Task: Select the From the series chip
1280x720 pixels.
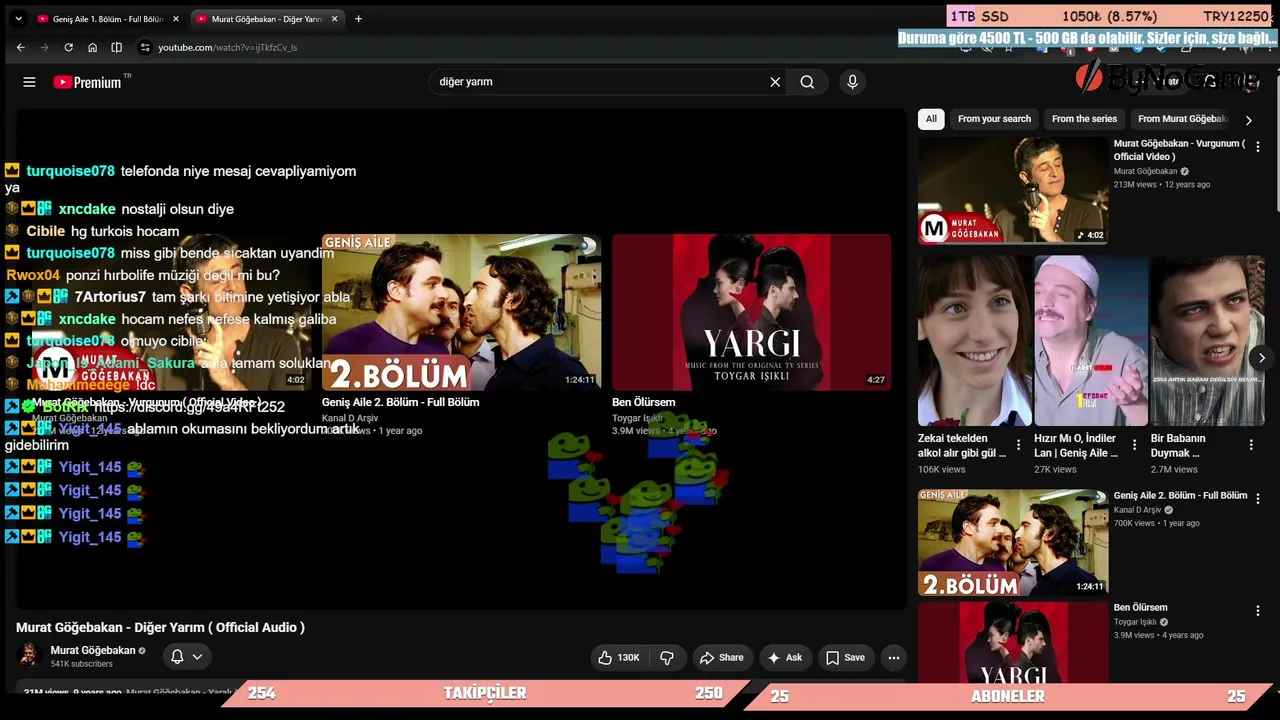Action: tap(1084, 119)
